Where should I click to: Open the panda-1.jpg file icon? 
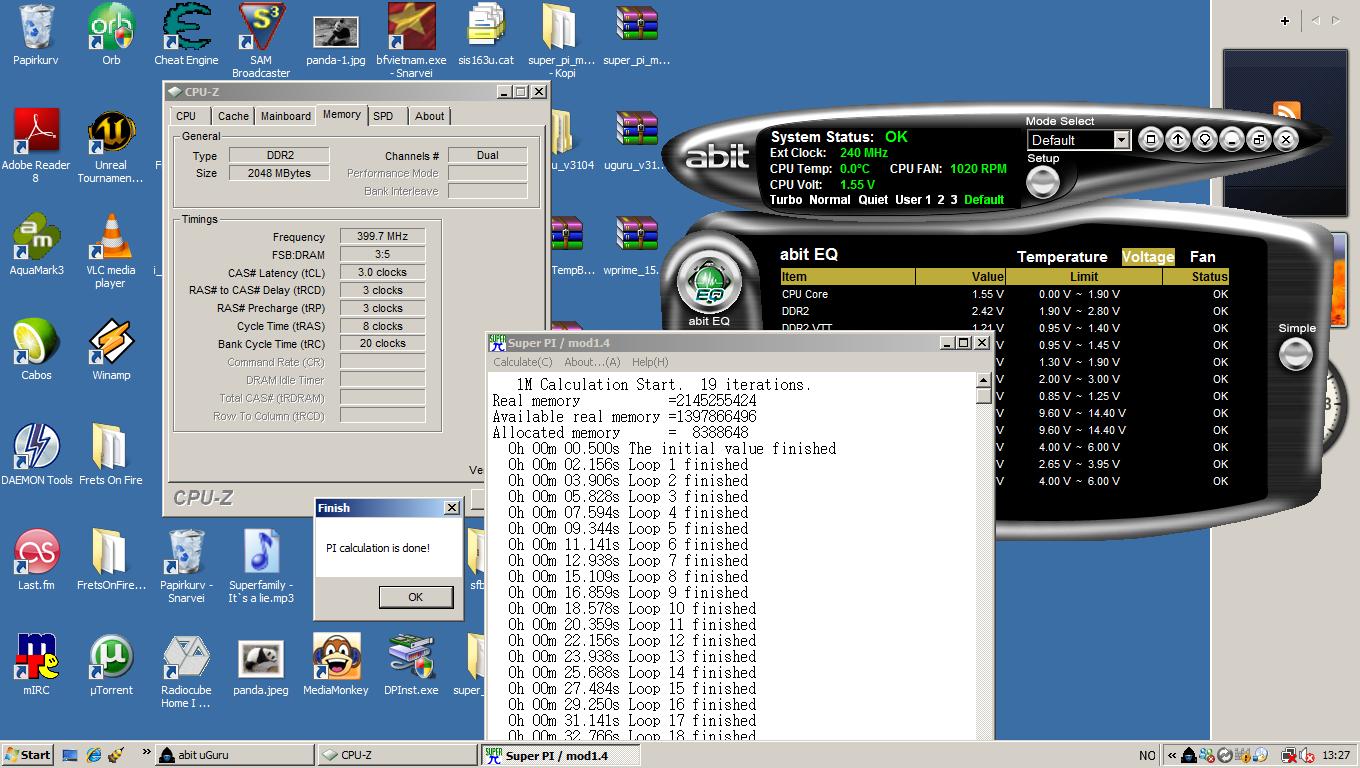336,41
